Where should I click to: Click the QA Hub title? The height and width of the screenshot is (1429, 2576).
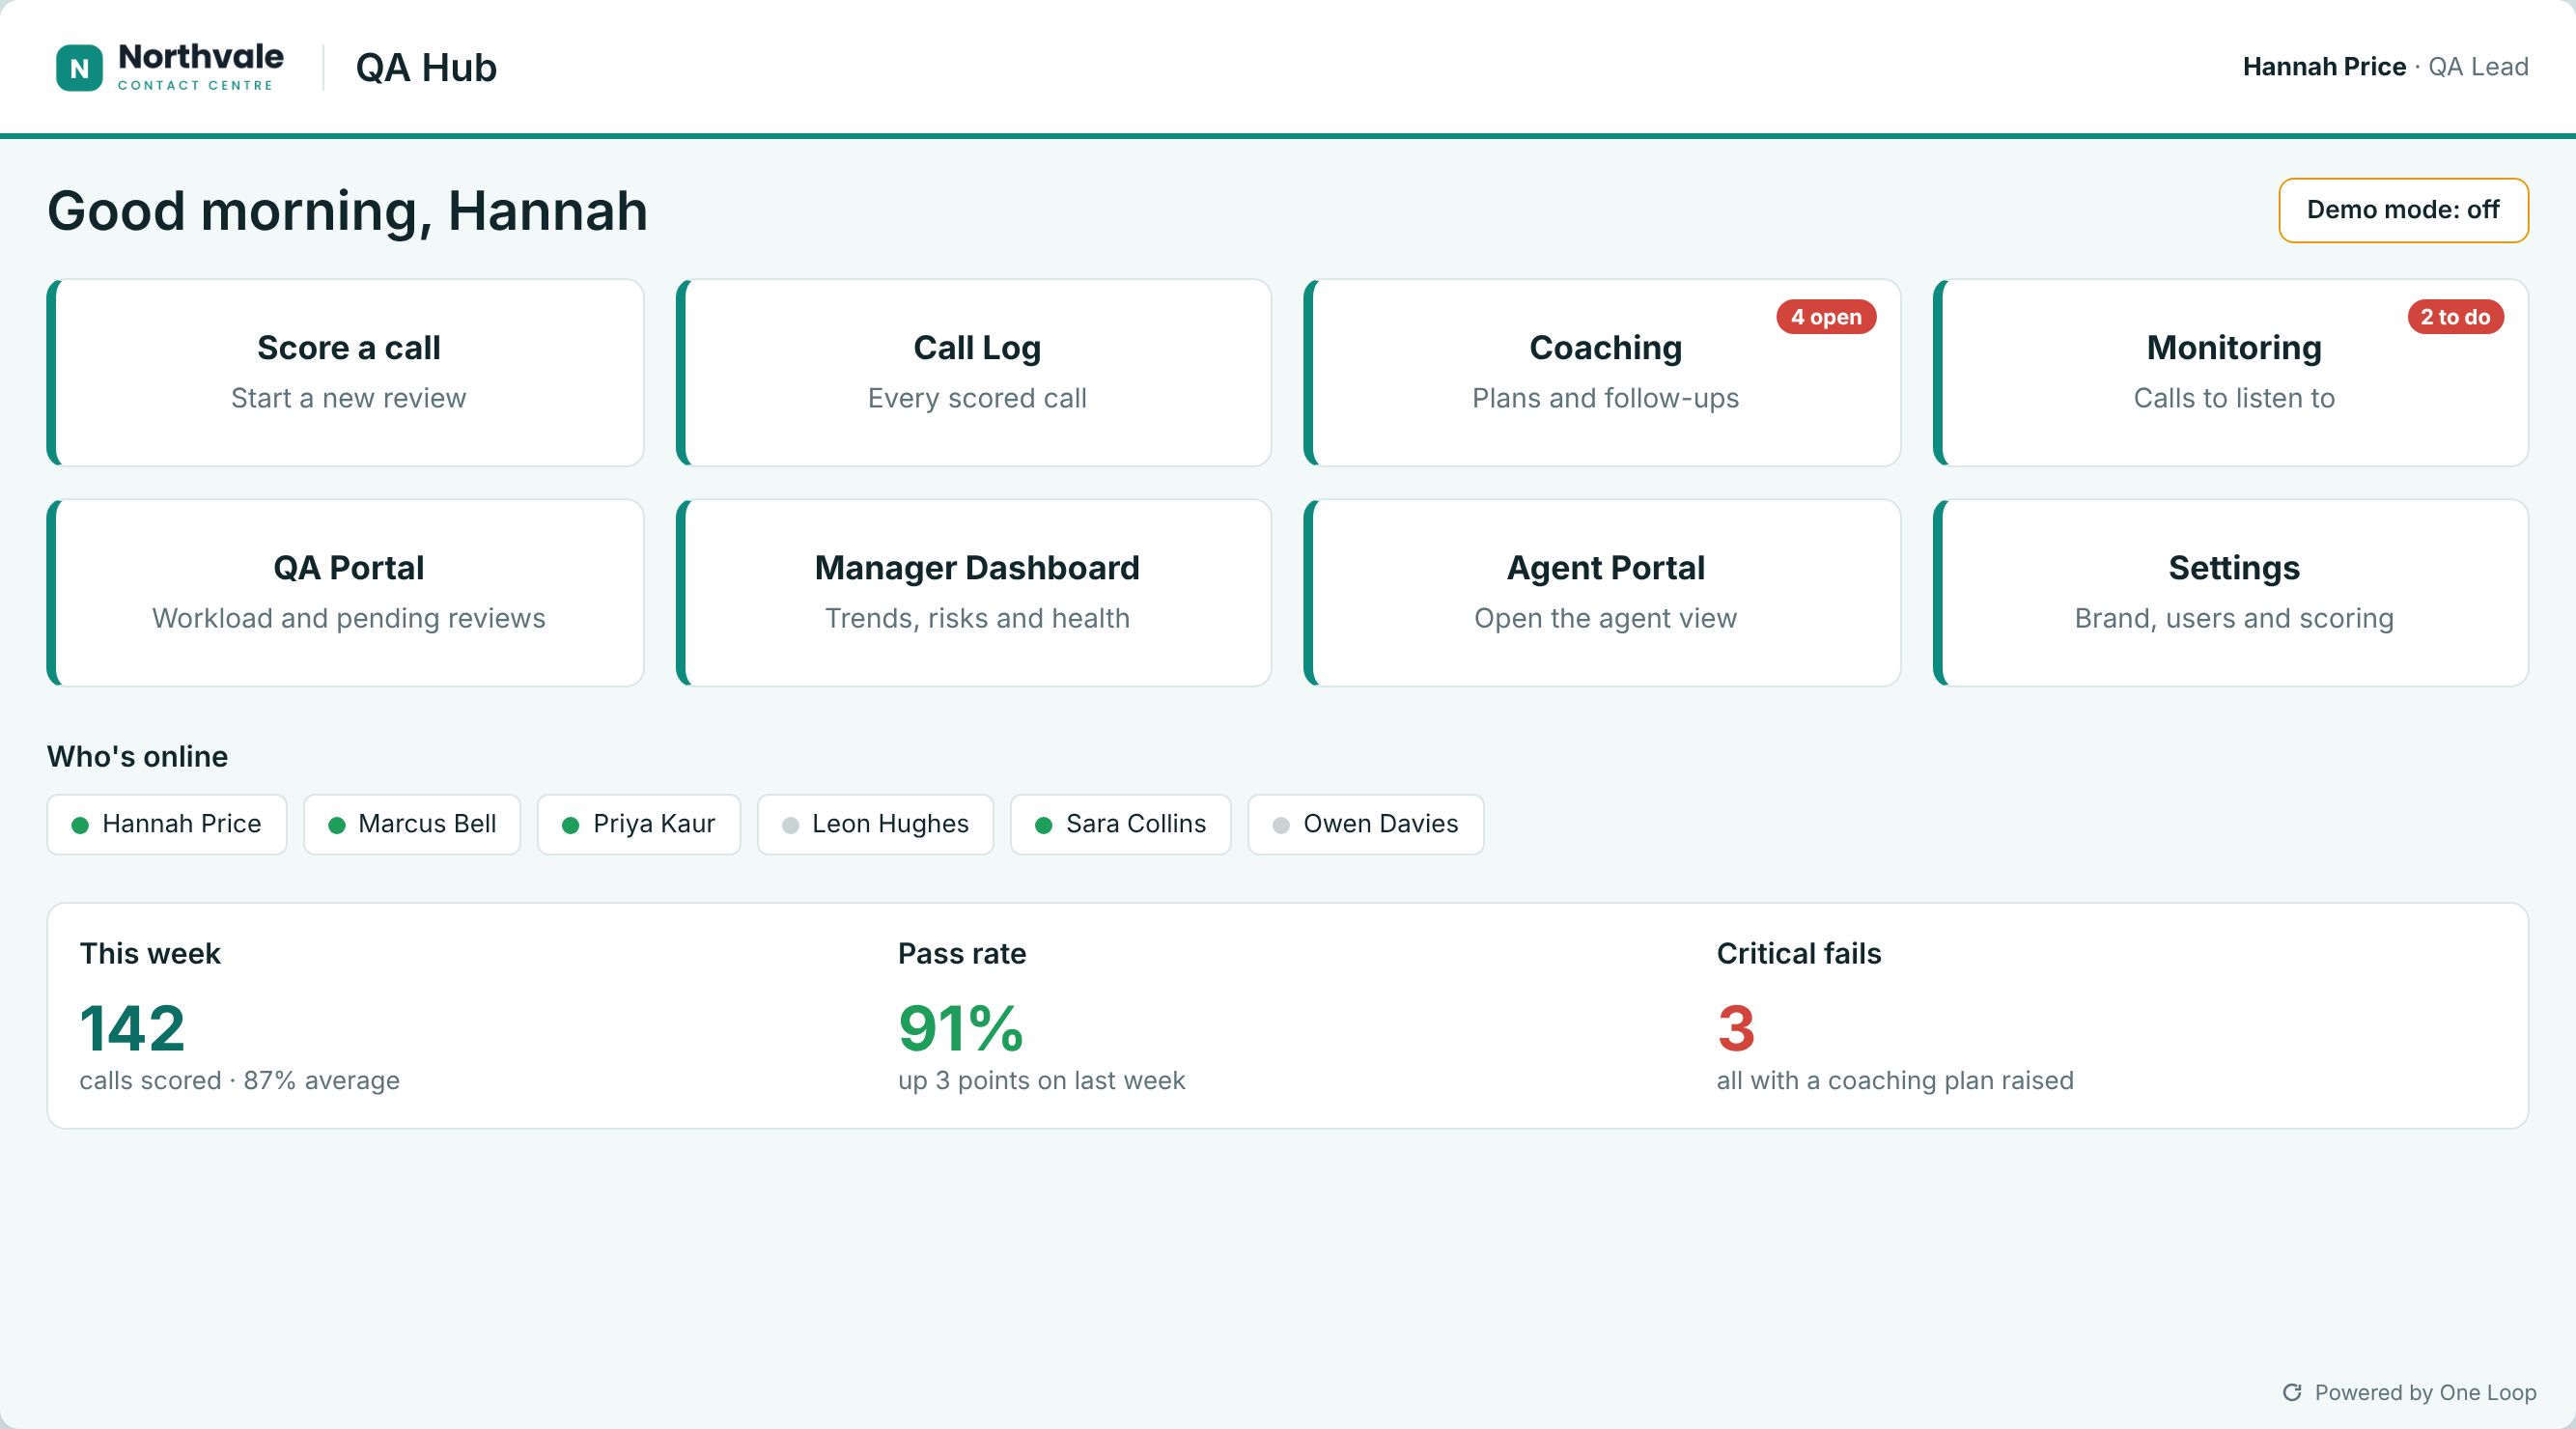(426, 68)
